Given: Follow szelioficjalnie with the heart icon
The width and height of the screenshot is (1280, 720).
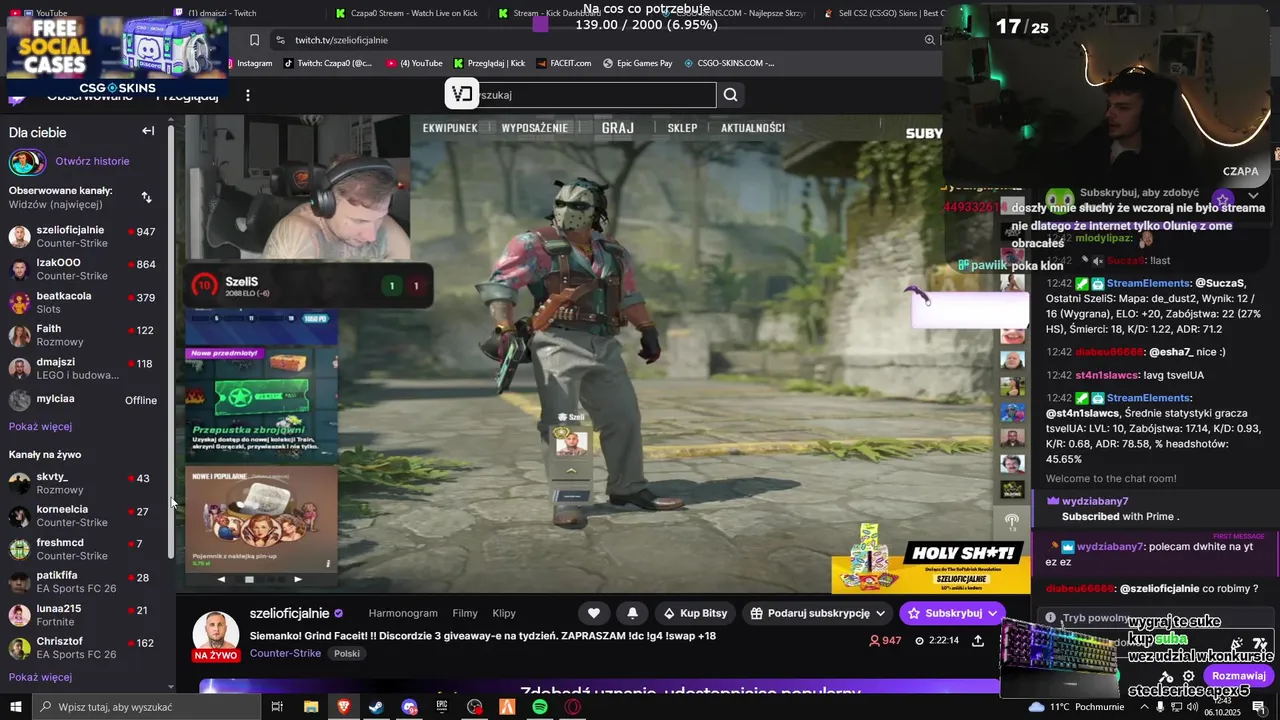Looking at the screenshot, I should (594, 613).
